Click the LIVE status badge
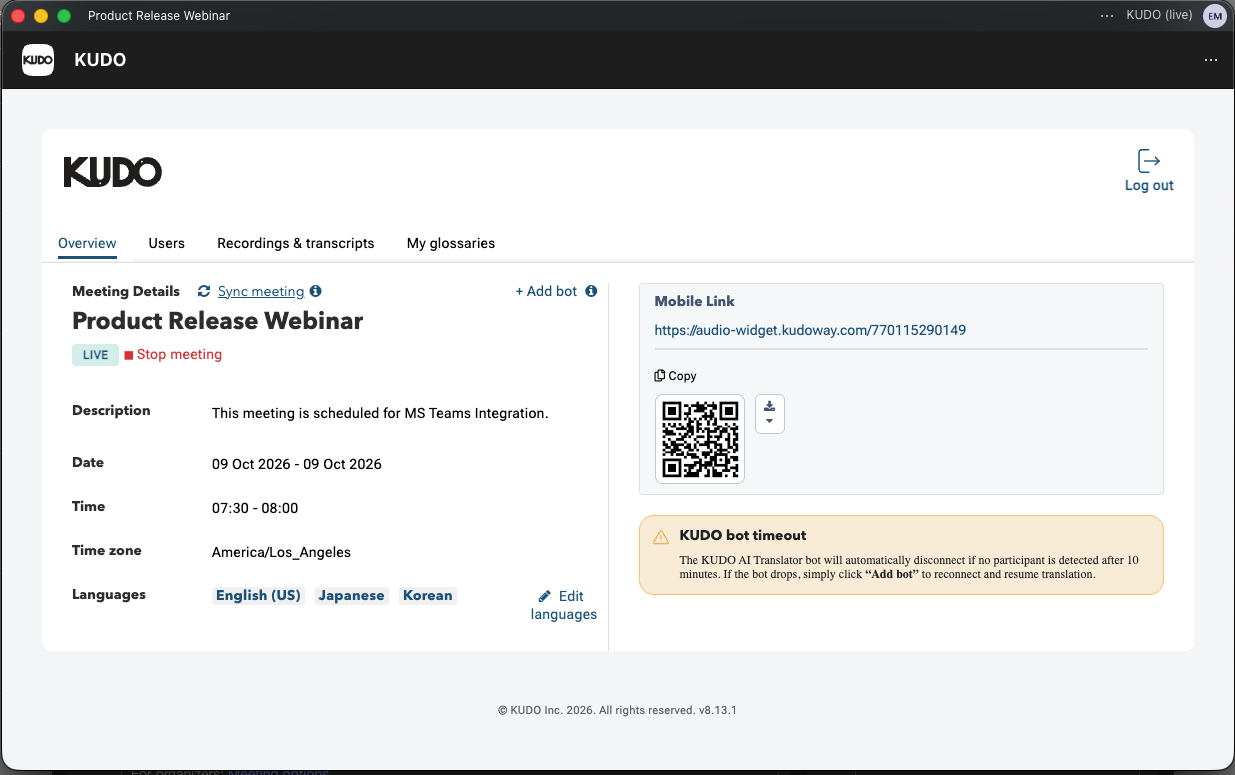The width and height of the screenshot is (1235, 775). point(95,354)
